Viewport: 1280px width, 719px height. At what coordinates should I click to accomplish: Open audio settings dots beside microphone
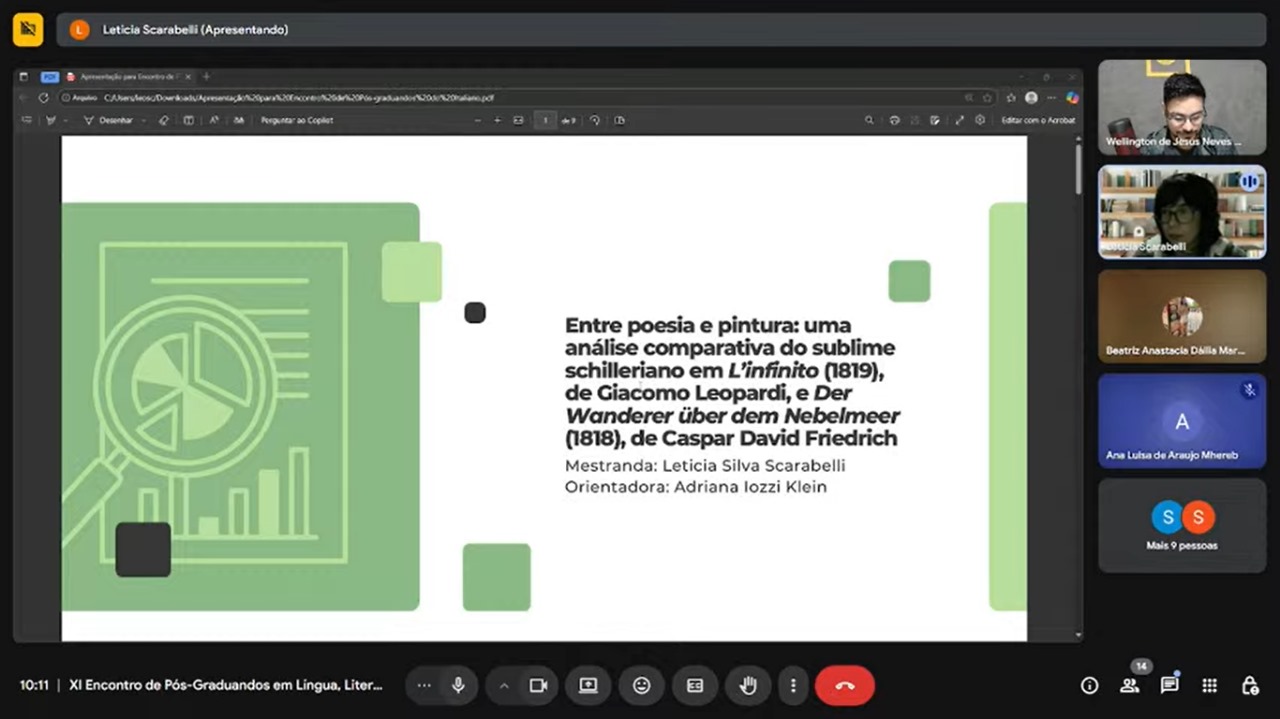(x=424, y=685)
